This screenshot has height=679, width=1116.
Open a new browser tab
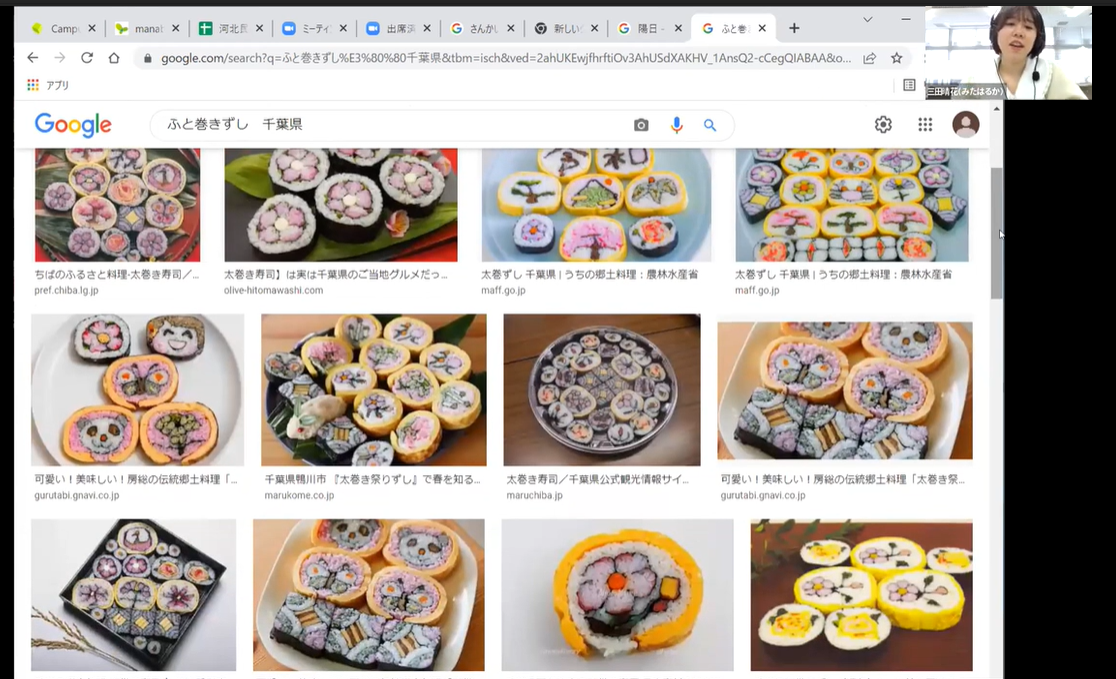794,28
